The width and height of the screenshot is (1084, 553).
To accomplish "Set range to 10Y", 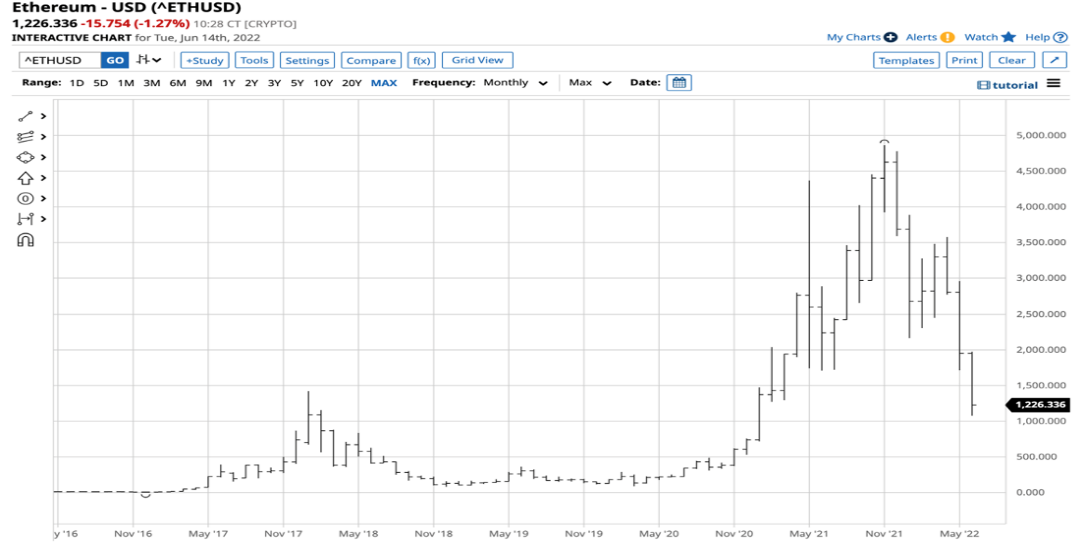I will 323,83.
